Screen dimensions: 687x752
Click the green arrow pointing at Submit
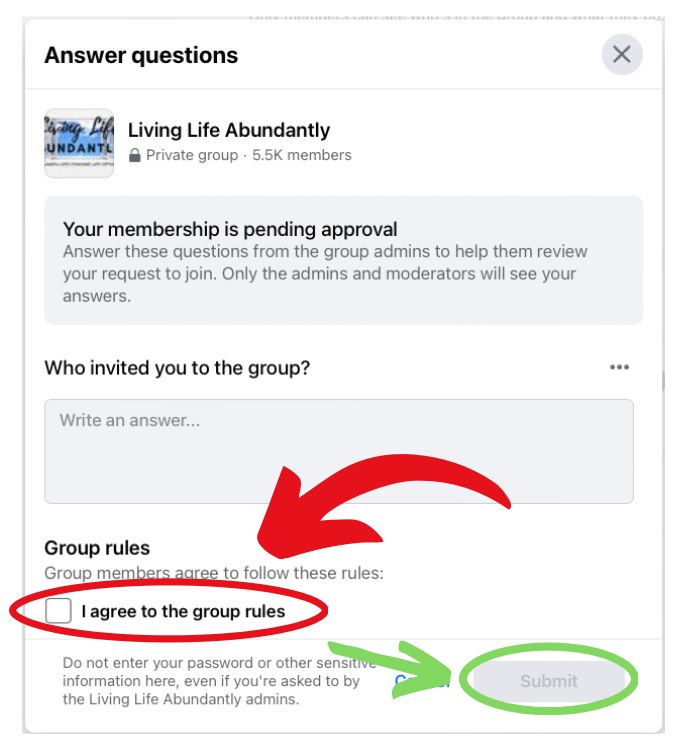pos(393,669)
